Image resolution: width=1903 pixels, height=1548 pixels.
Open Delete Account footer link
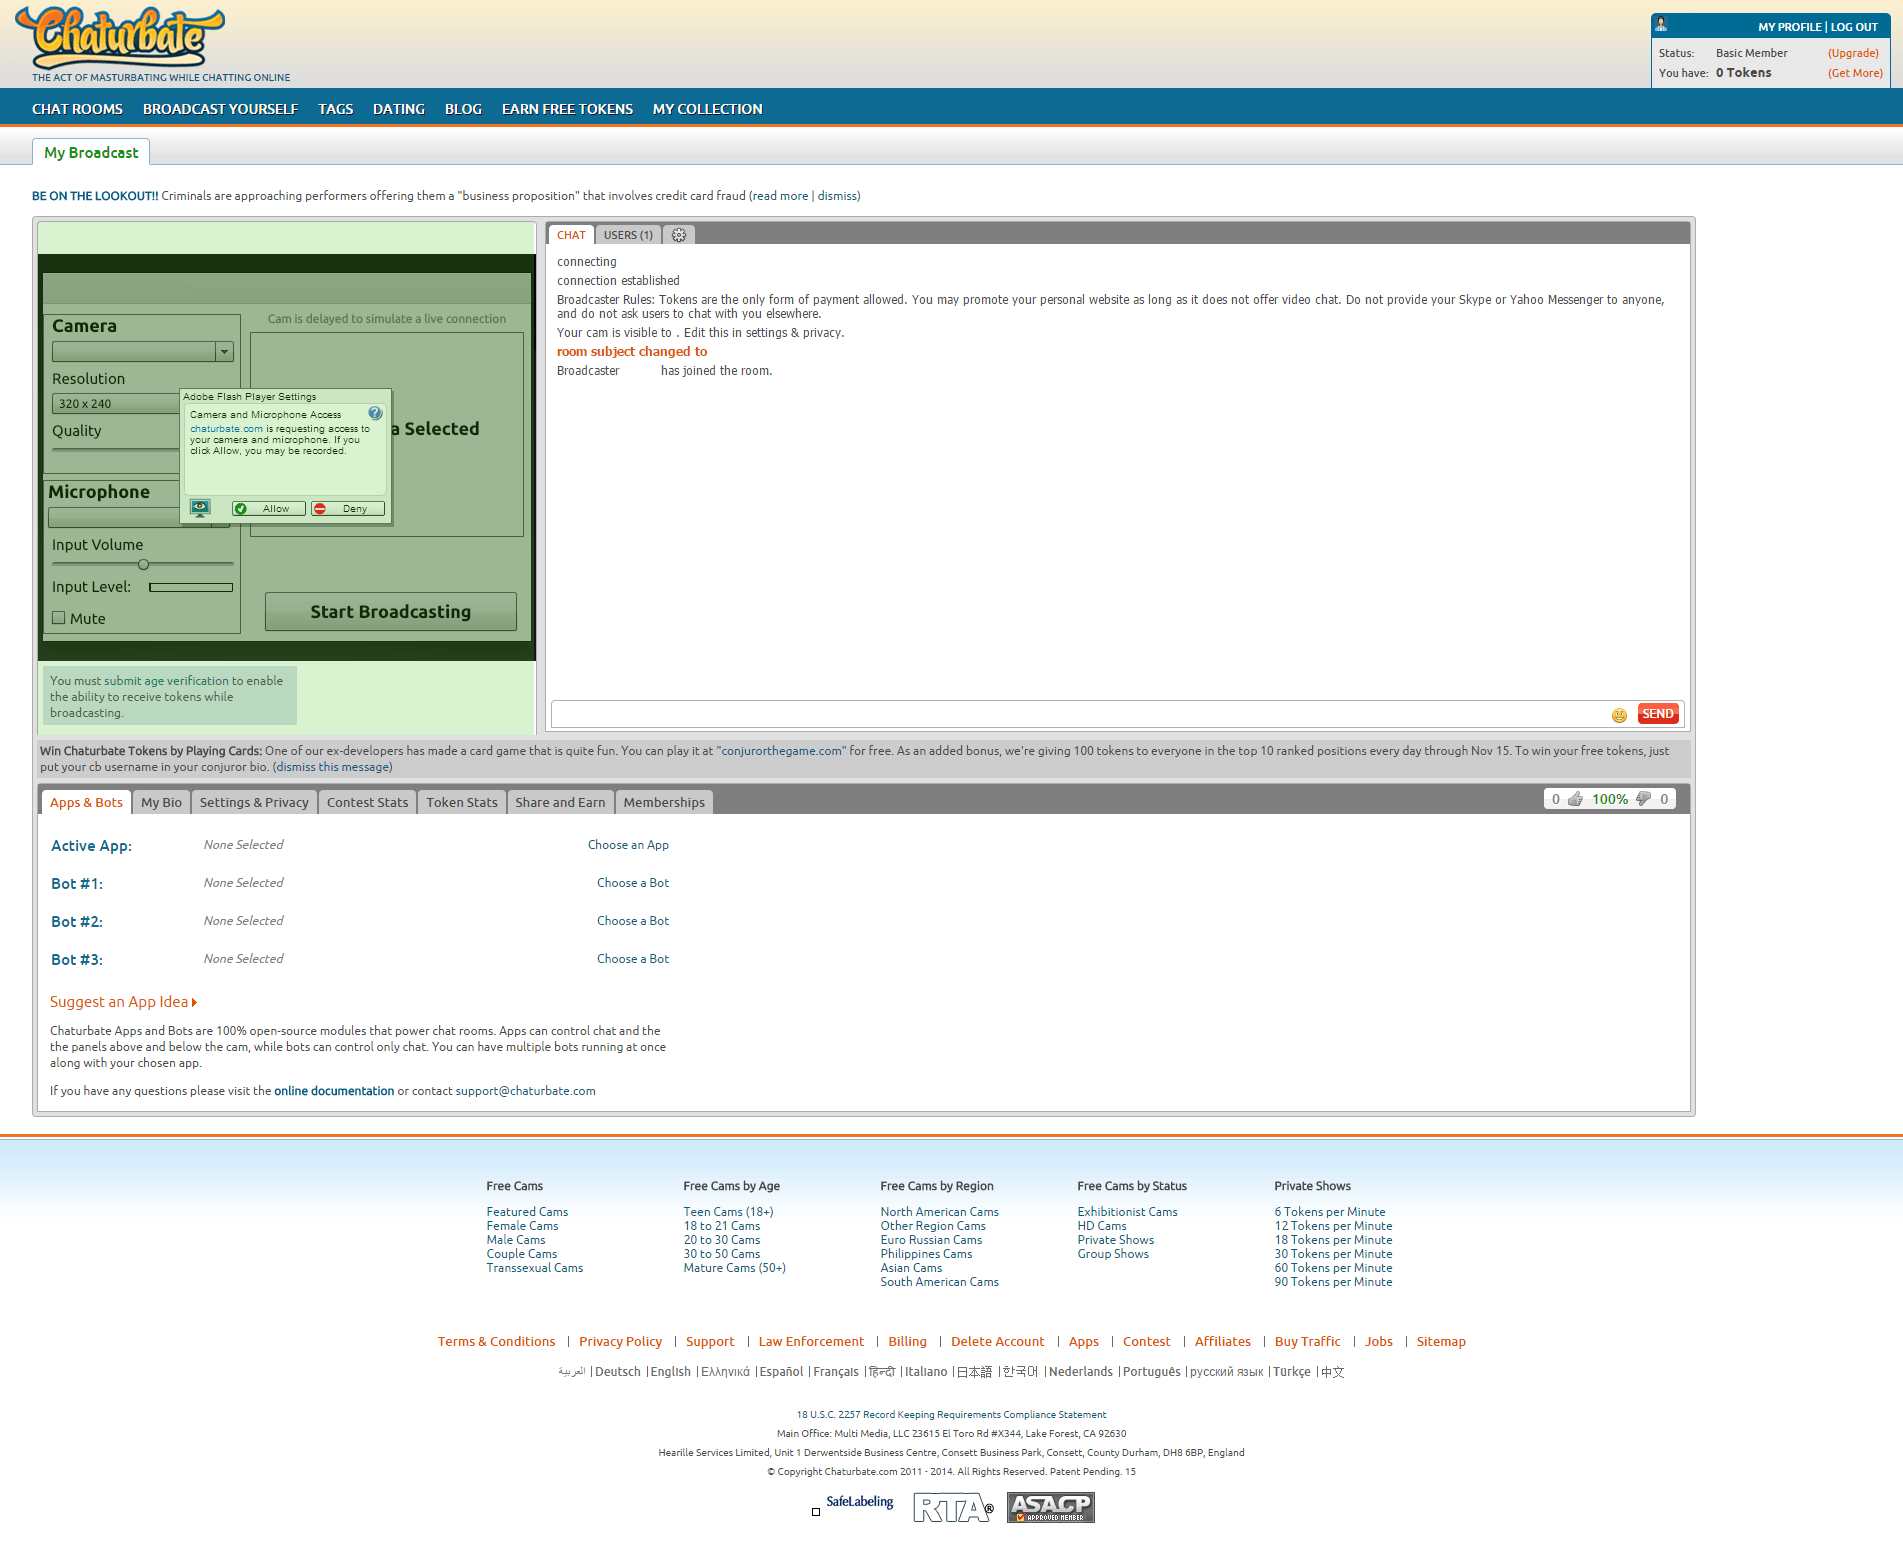(x=997, y=1342)
